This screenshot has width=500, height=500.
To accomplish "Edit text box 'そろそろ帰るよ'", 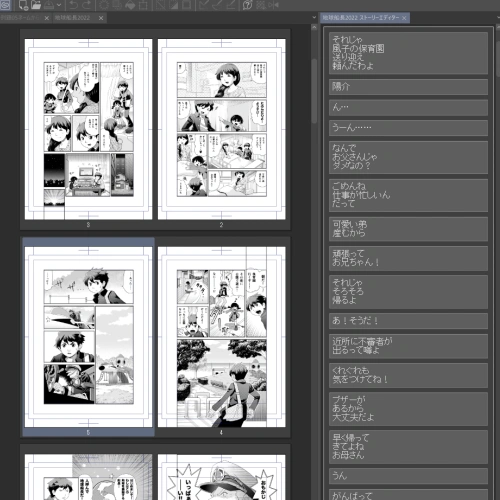I will coord(408,292).
